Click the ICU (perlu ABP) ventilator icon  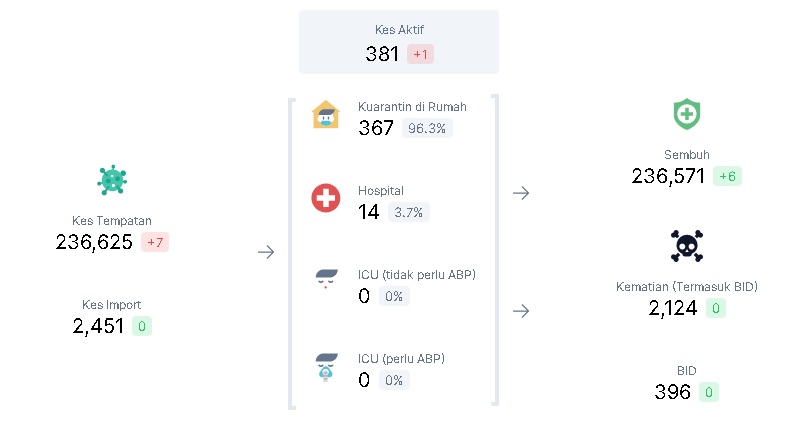click(x=326, y=367)
